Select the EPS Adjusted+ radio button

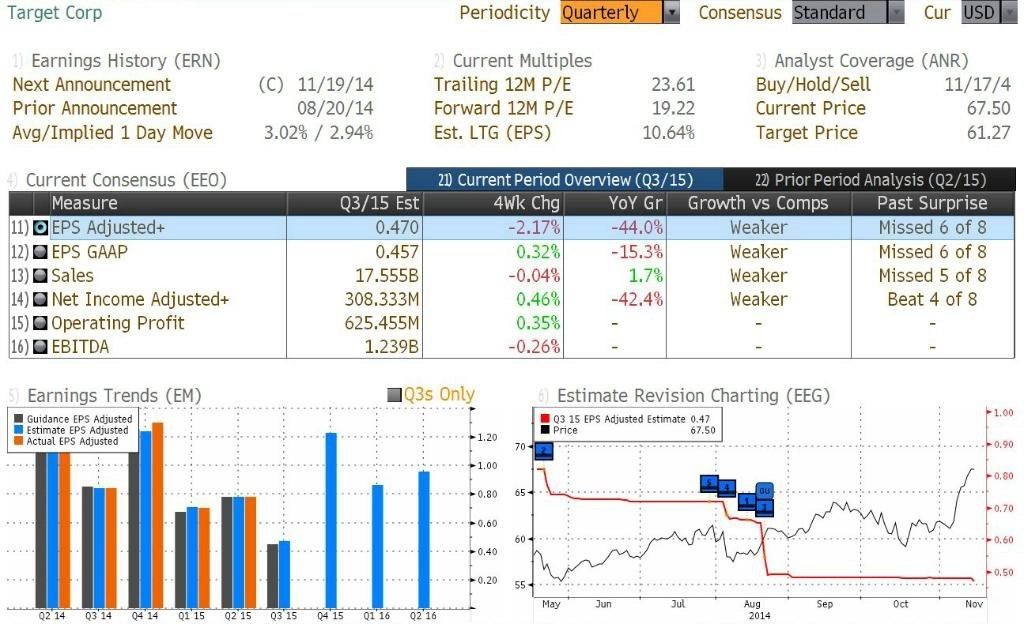(40, 228)
